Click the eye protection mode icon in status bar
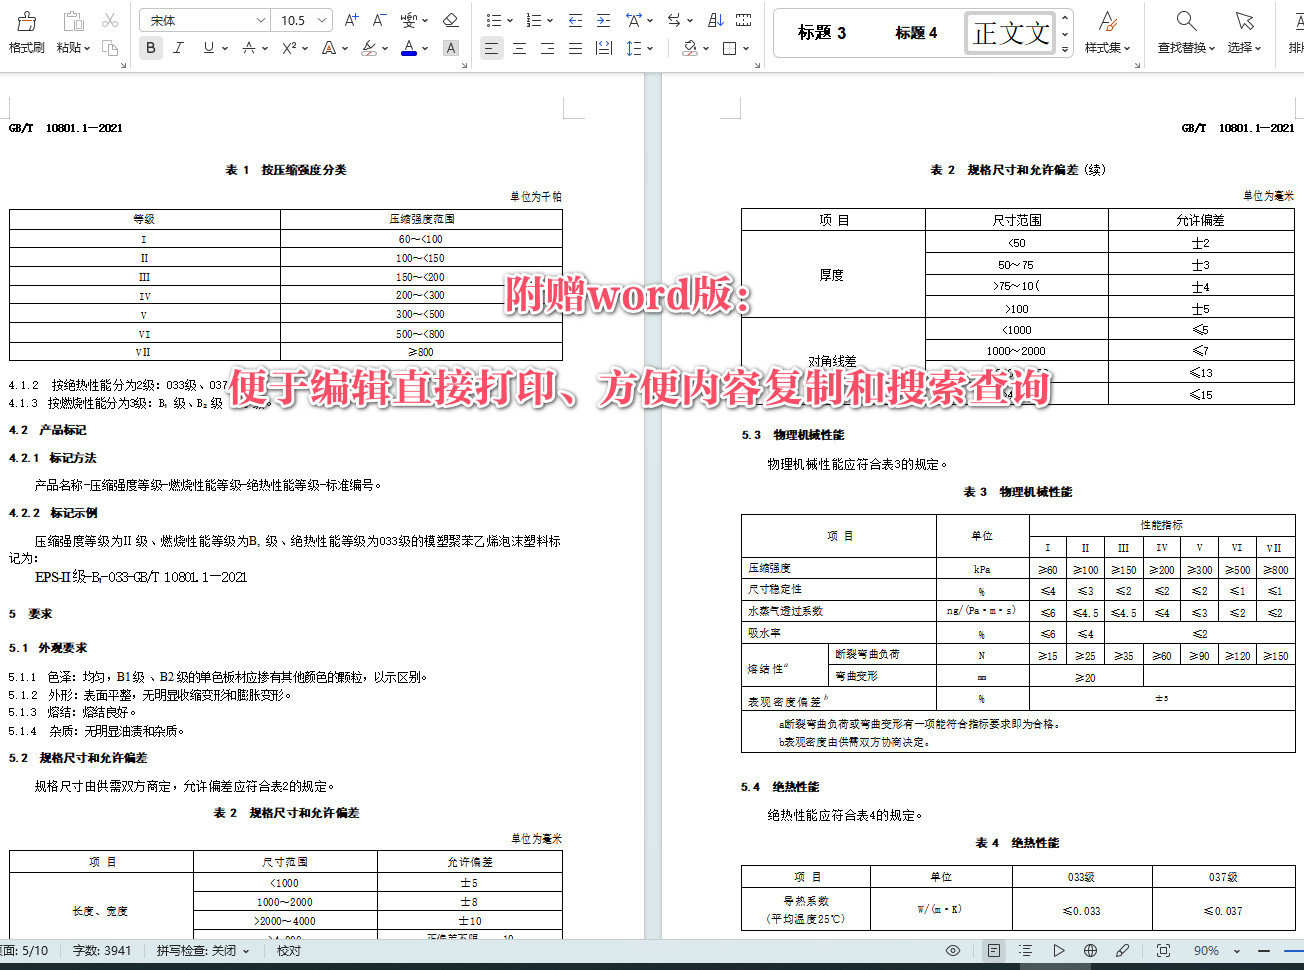 [x=952, y=950]
